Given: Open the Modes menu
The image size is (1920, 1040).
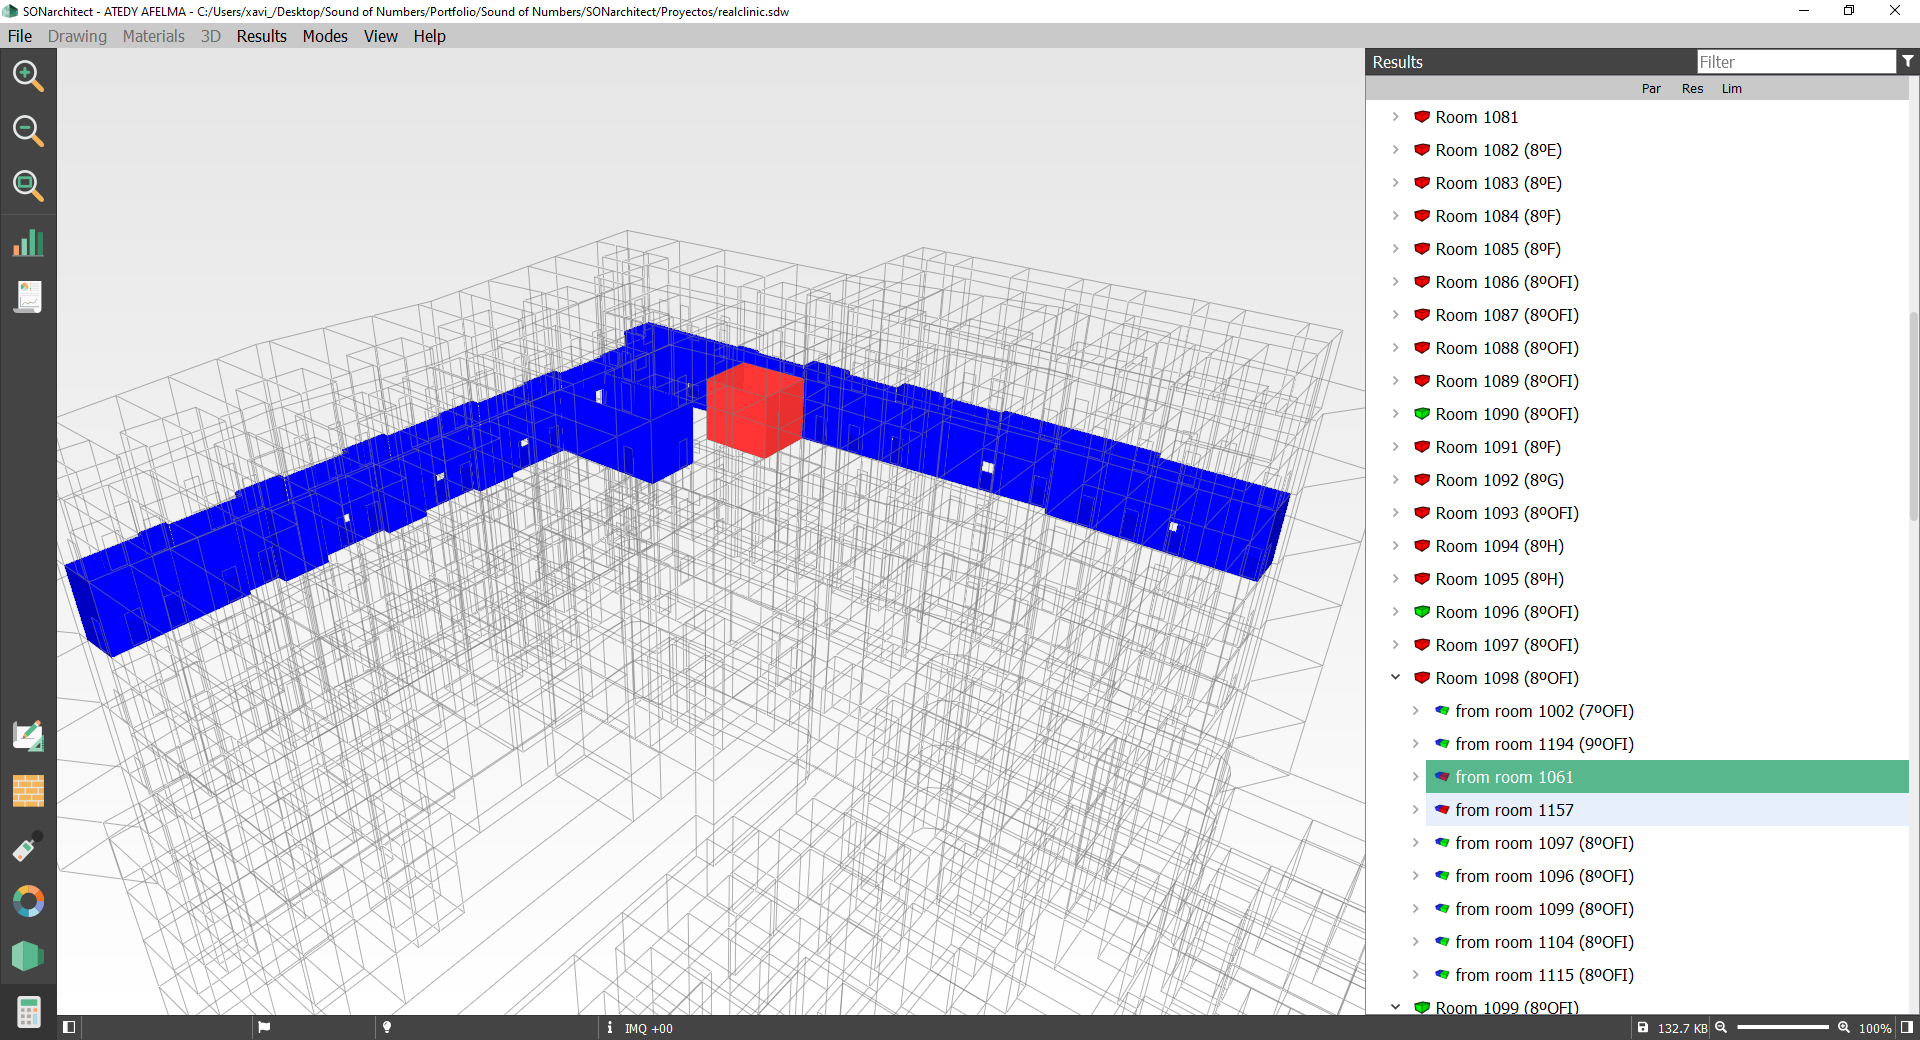Looking at the screenshot, I should (x=325, y=36).
